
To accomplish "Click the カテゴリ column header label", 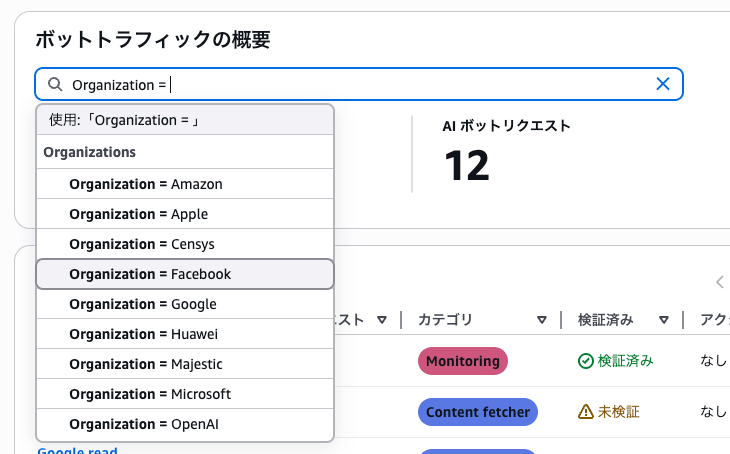I will click(445, 320).
